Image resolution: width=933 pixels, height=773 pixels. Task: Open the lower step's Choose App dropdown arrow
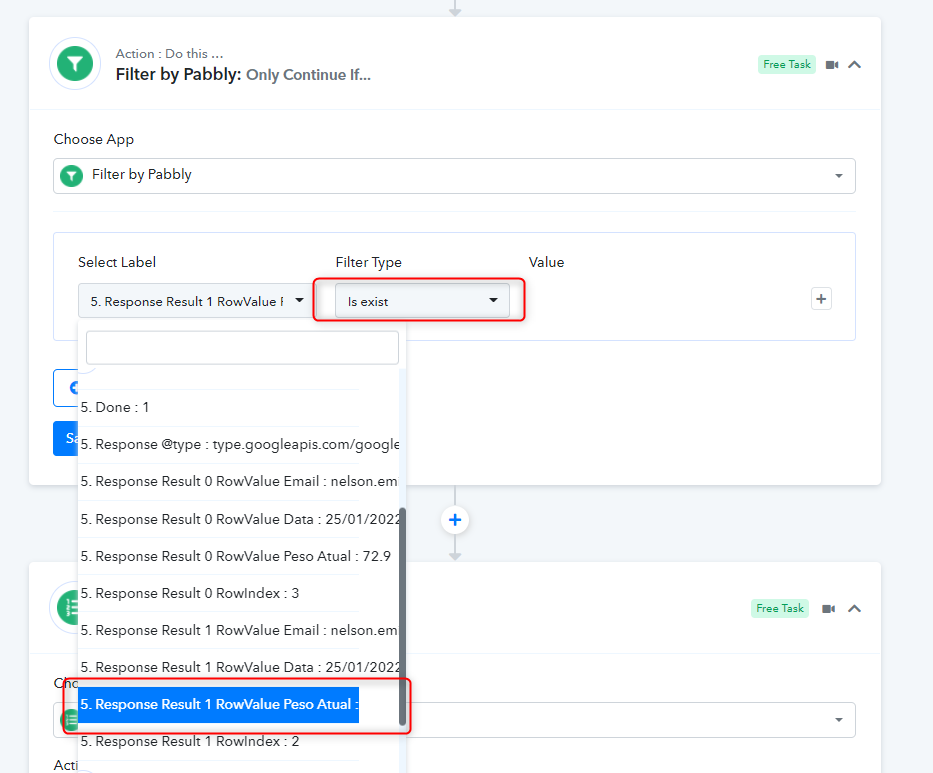click(x=839, y=719)
